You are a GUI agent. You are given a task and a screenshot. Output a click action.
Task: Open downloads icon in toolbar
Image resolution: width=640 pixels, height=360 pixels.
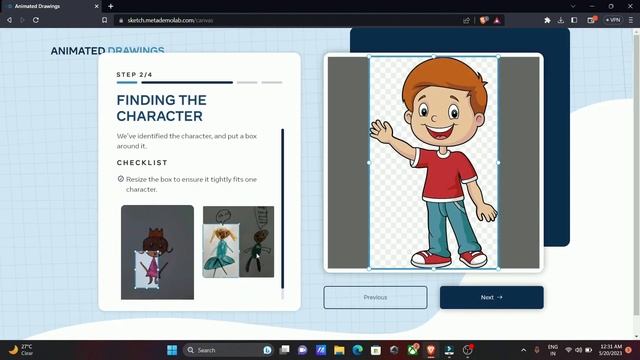click(560, 20)
